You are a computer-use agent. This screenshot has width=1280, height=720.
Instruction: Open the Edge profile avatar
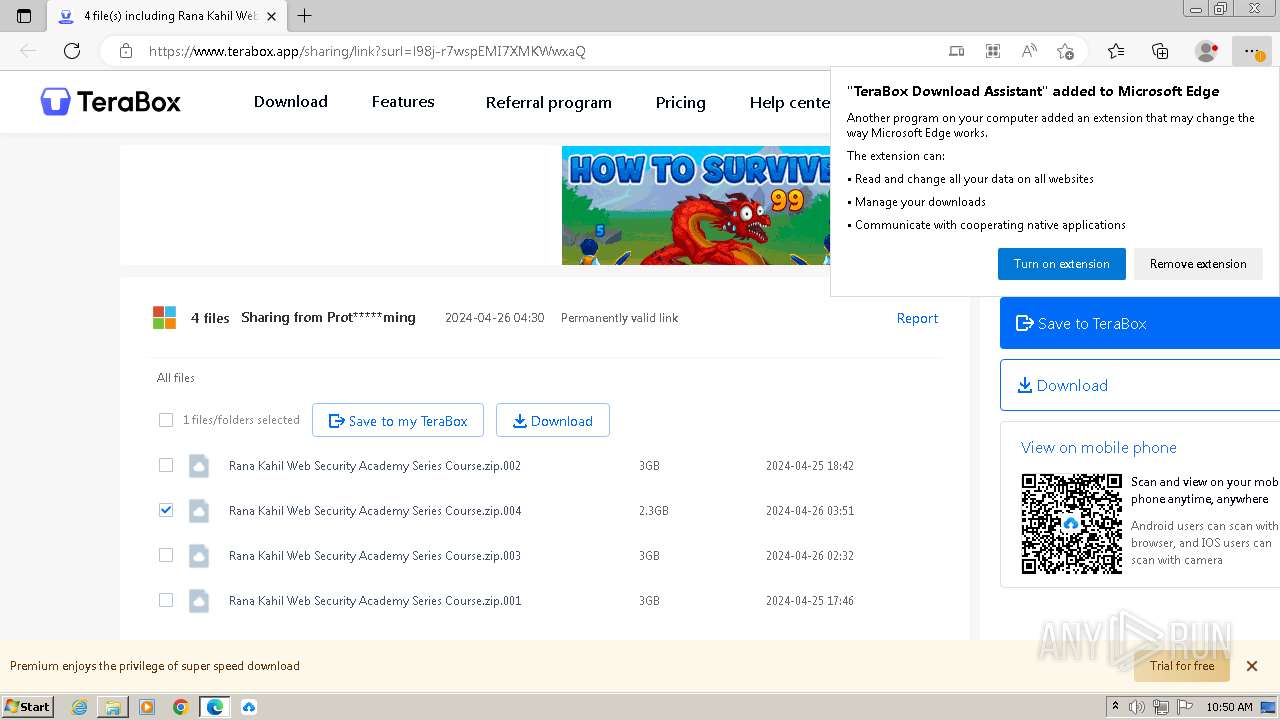[x=1206, y=51]
